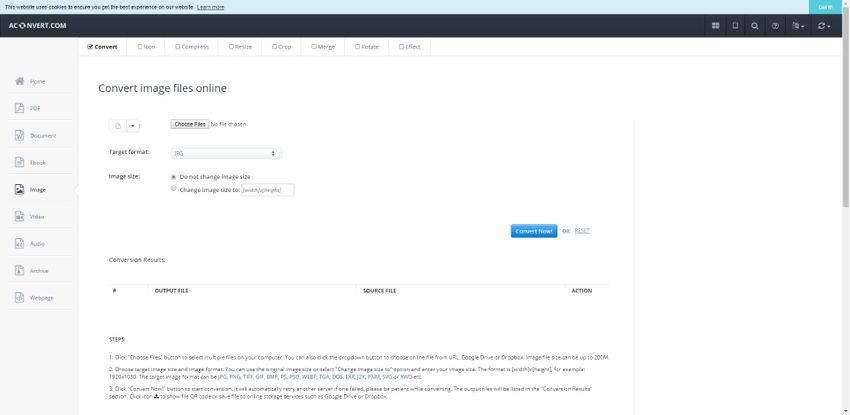Switch to the Resize tab
The height and width of the screenshot is (415, 850).
[240, 46]
